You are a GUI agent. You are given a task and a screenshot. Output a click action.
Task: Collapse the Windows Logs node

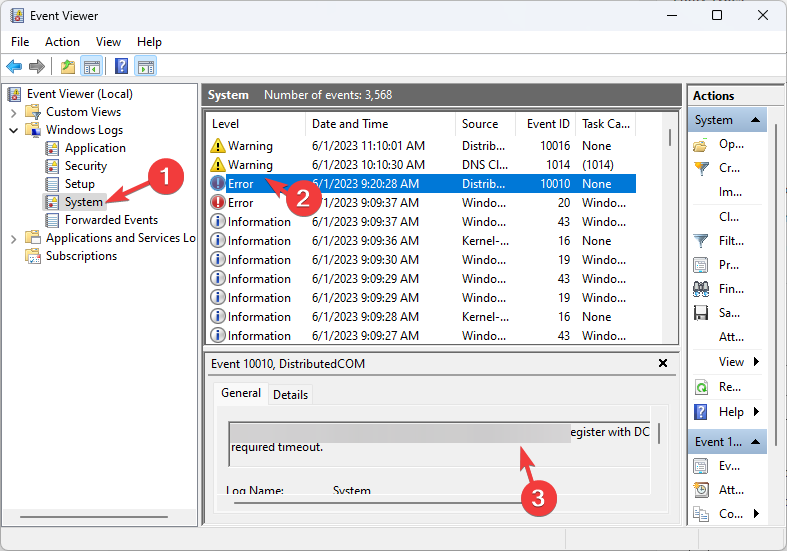click(x=14, y=130)
